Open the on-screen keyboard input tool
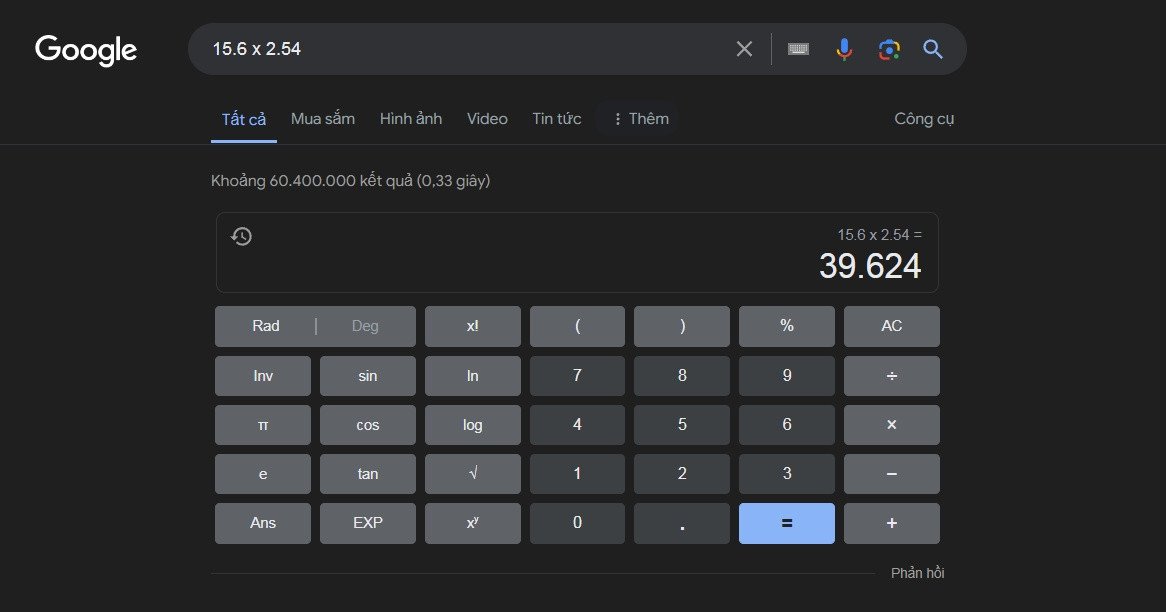The width and height of the screenshot is (1166, 612). point(798,49)
